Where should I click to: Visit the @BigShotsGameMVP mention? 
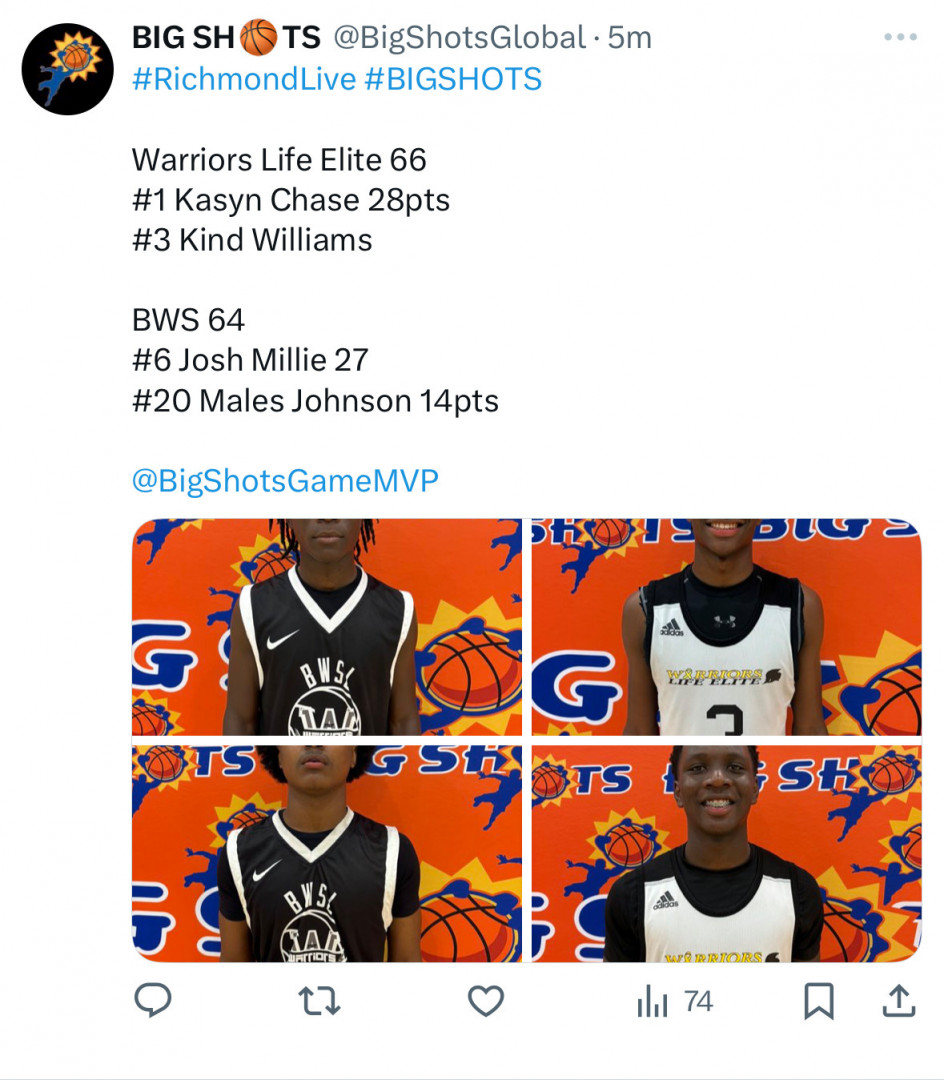click(285, 481)
